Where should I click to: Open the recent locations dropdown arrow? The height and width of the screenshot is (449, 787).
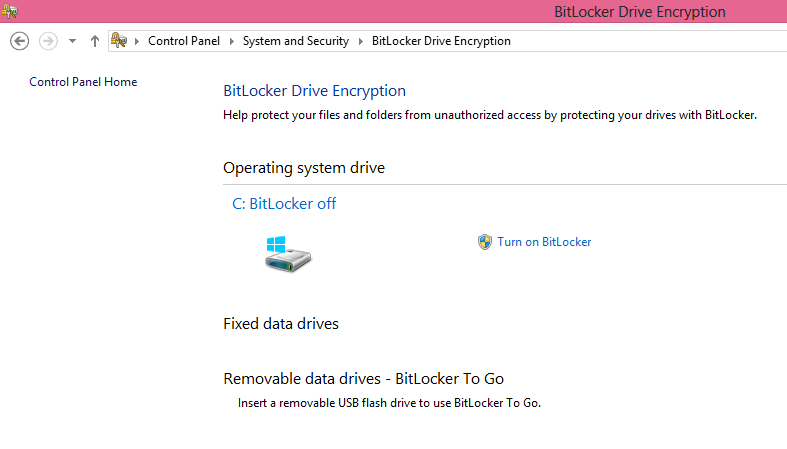(x=73, y=41)
